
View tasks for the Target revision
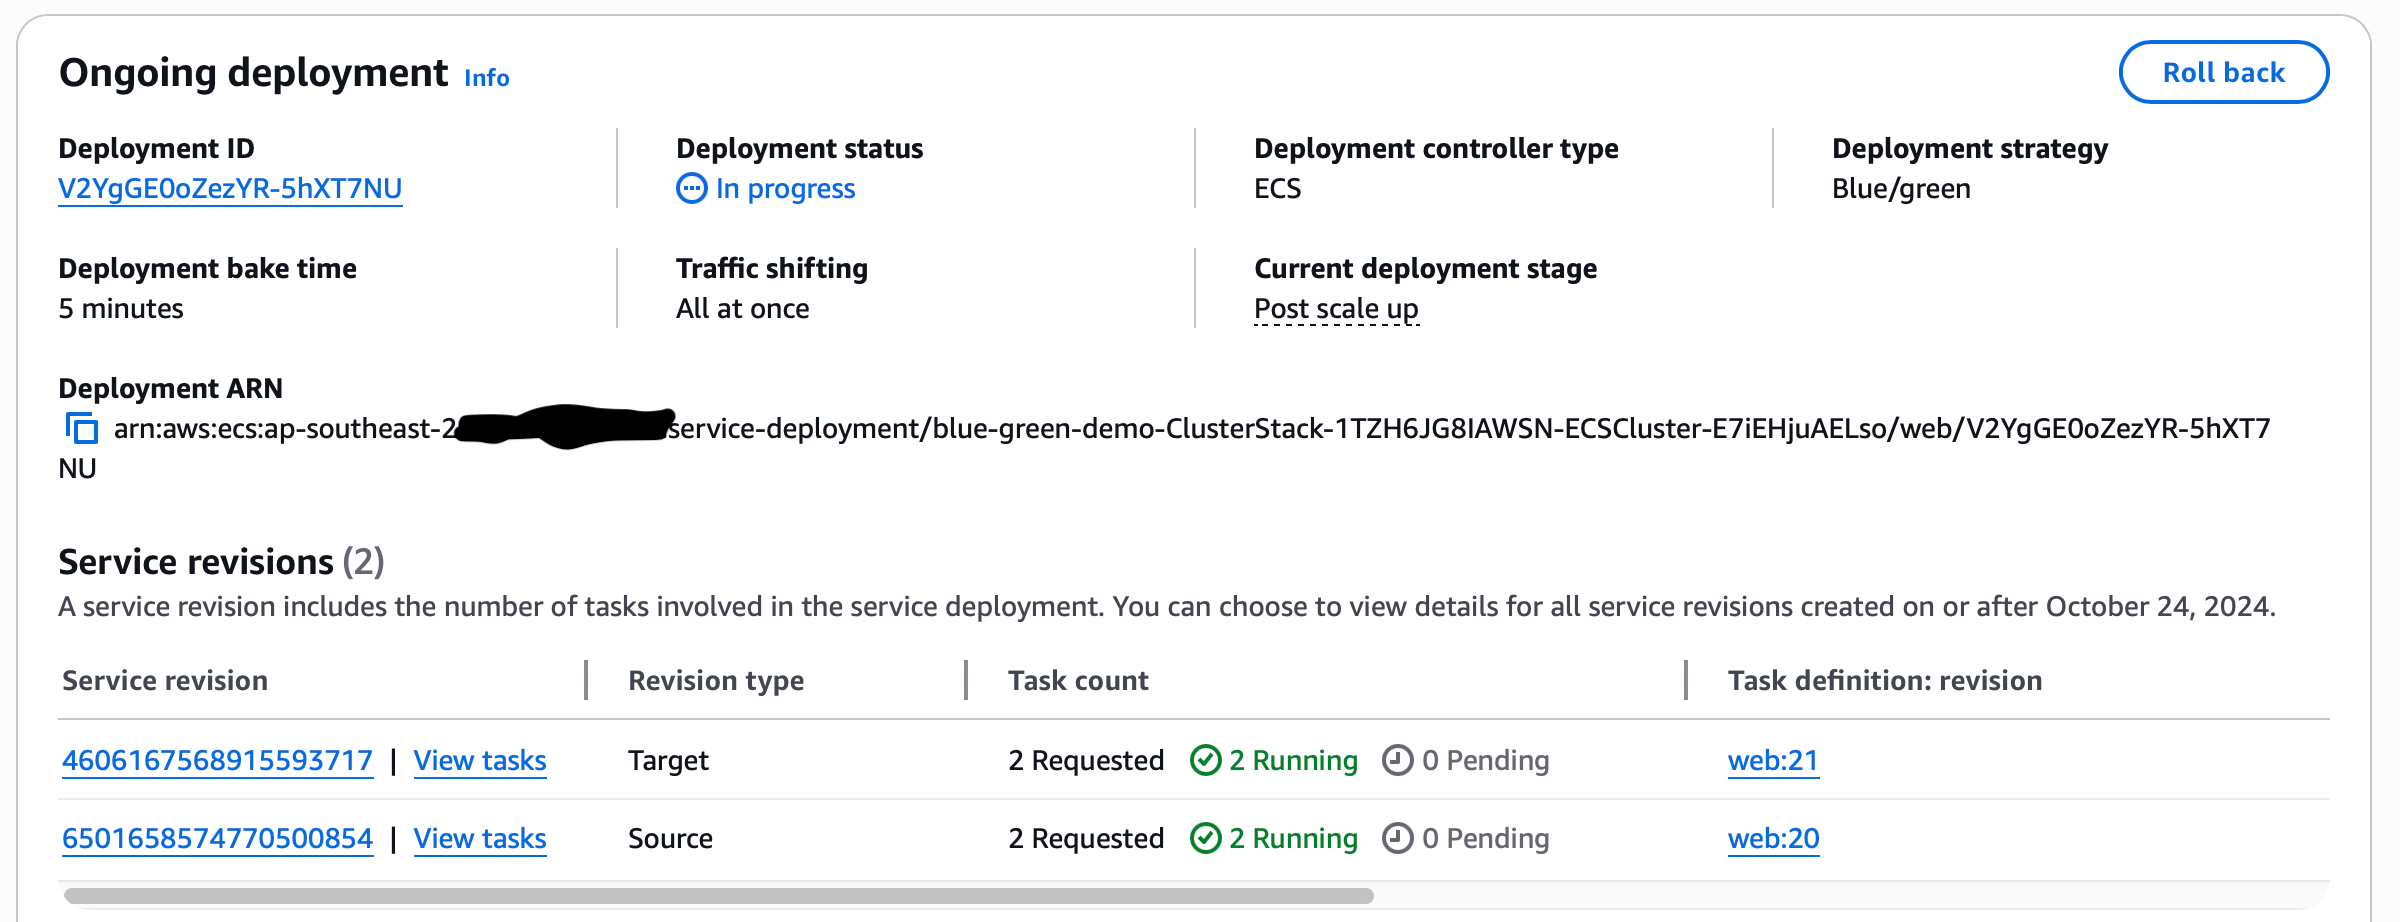pyautogui.click(x=480, y=760)
